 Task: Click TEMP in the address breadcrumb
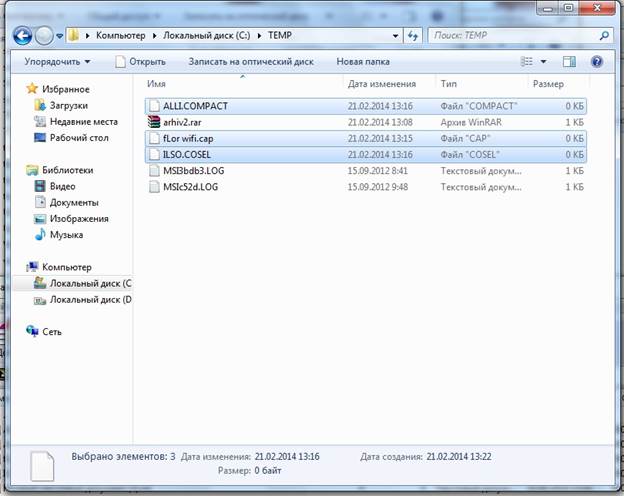280,35
